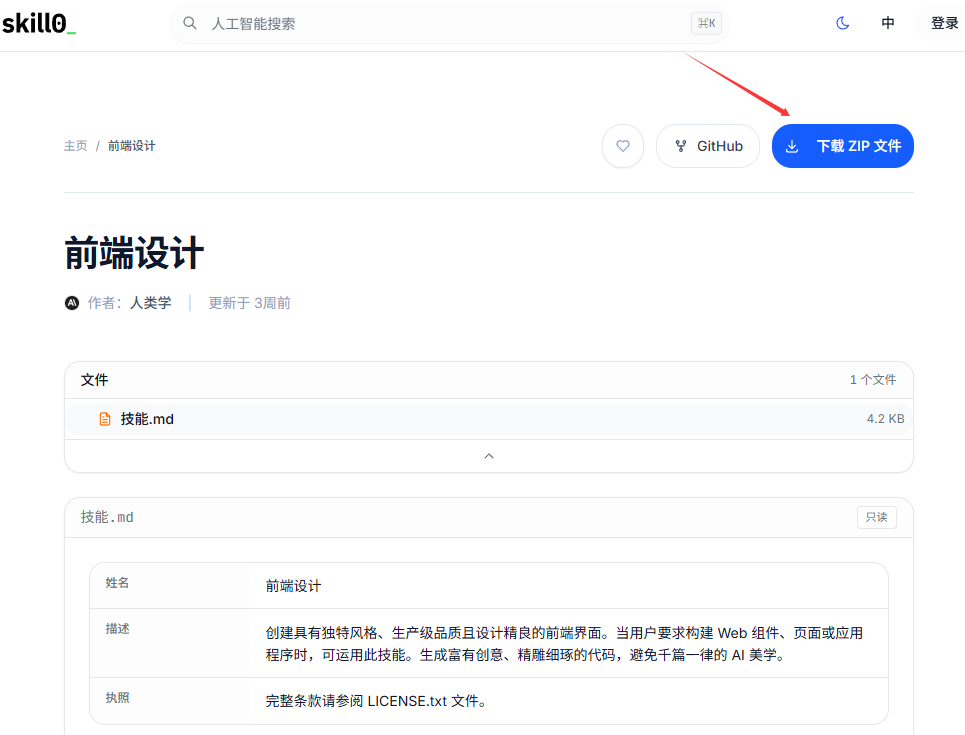Click the download arrow icon

pyautogui.click(x=792, y=146)
